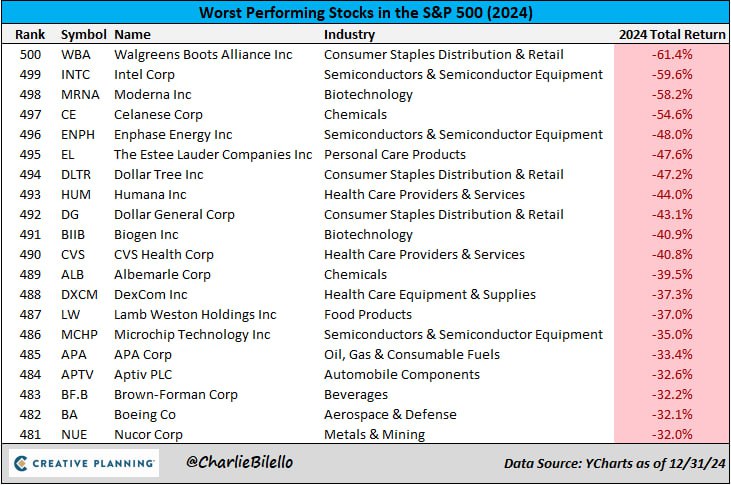Select Humana's Health Care Providers & Services cell
The height and width of the screenshot is (485, 731).
click(x=424, y=194)
